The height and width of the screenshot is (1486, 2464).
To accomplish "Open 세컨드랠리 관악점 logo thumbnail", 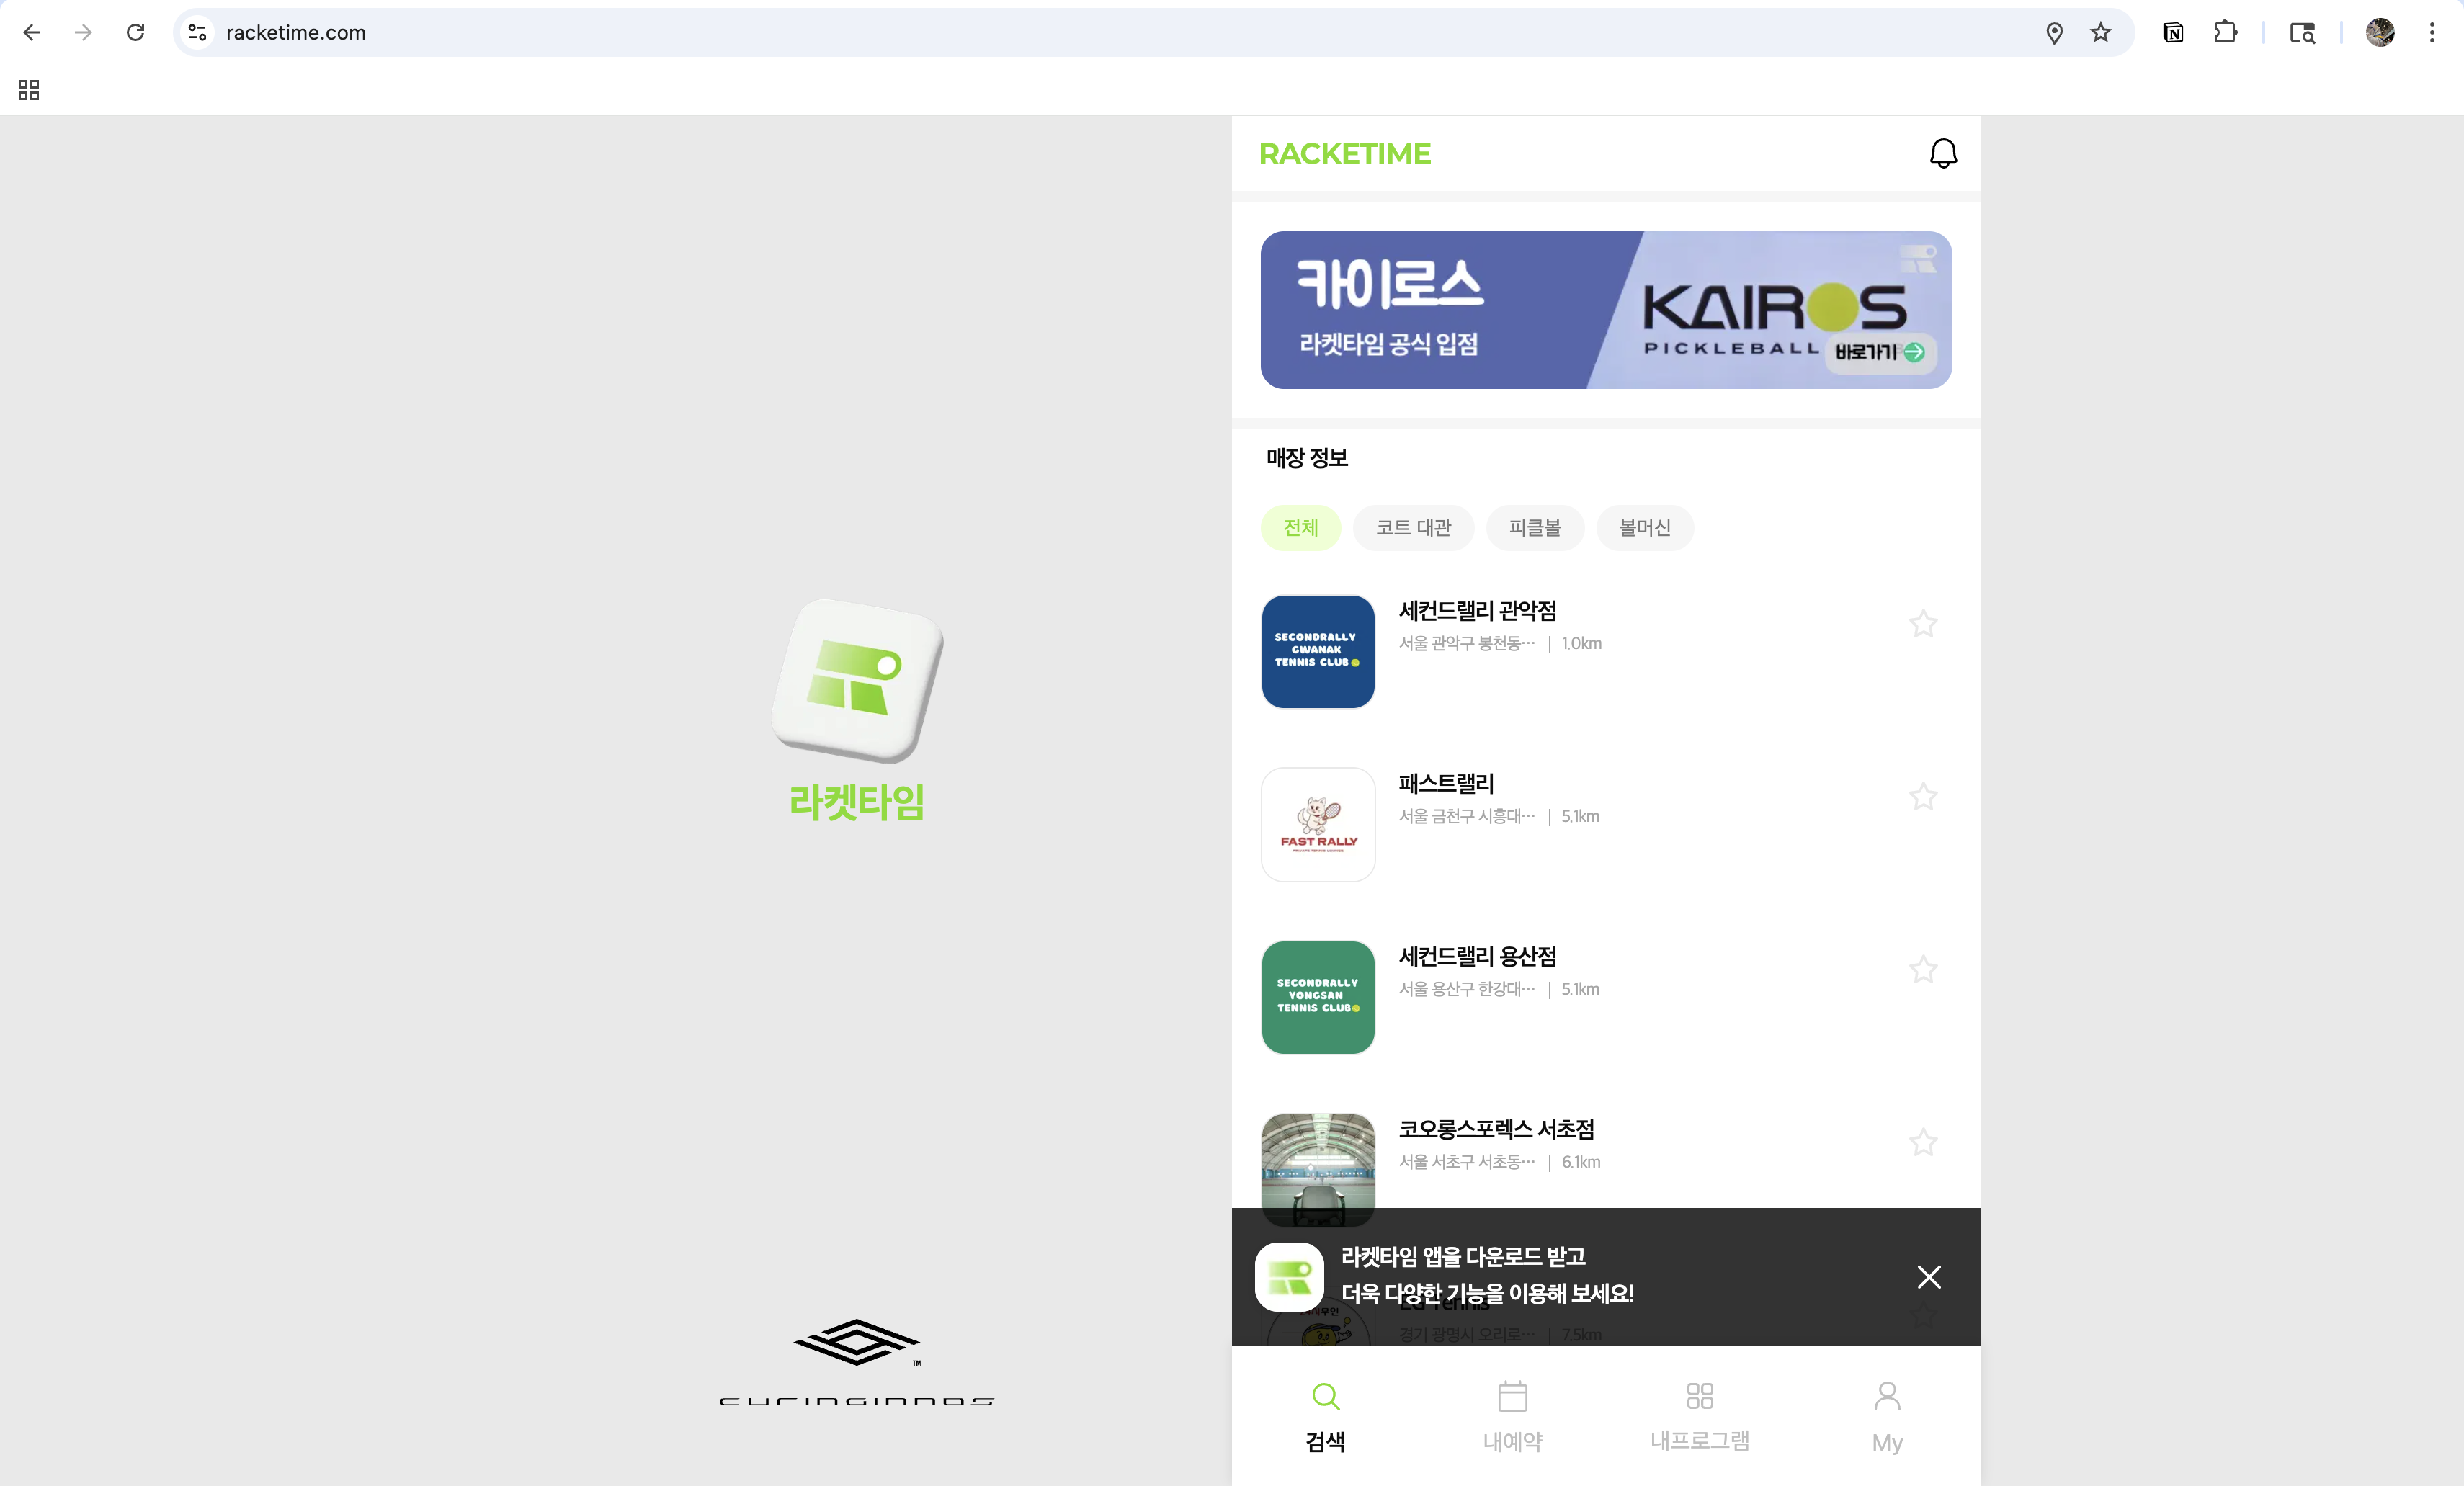I will point(1318,652).
